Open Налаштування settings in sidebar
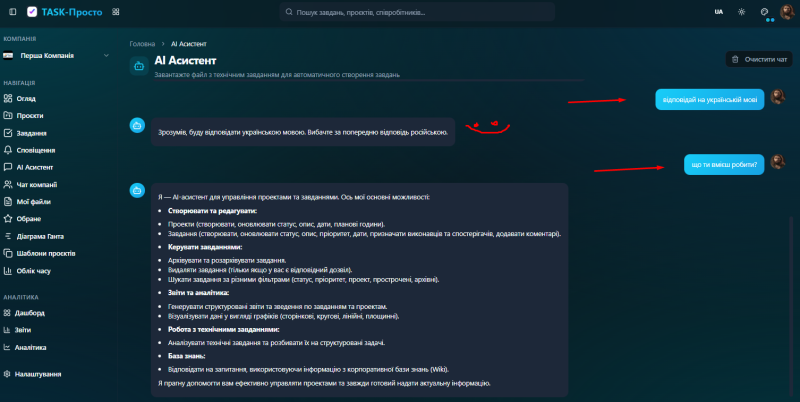This screenshot has width=800, height=402. 38,374
